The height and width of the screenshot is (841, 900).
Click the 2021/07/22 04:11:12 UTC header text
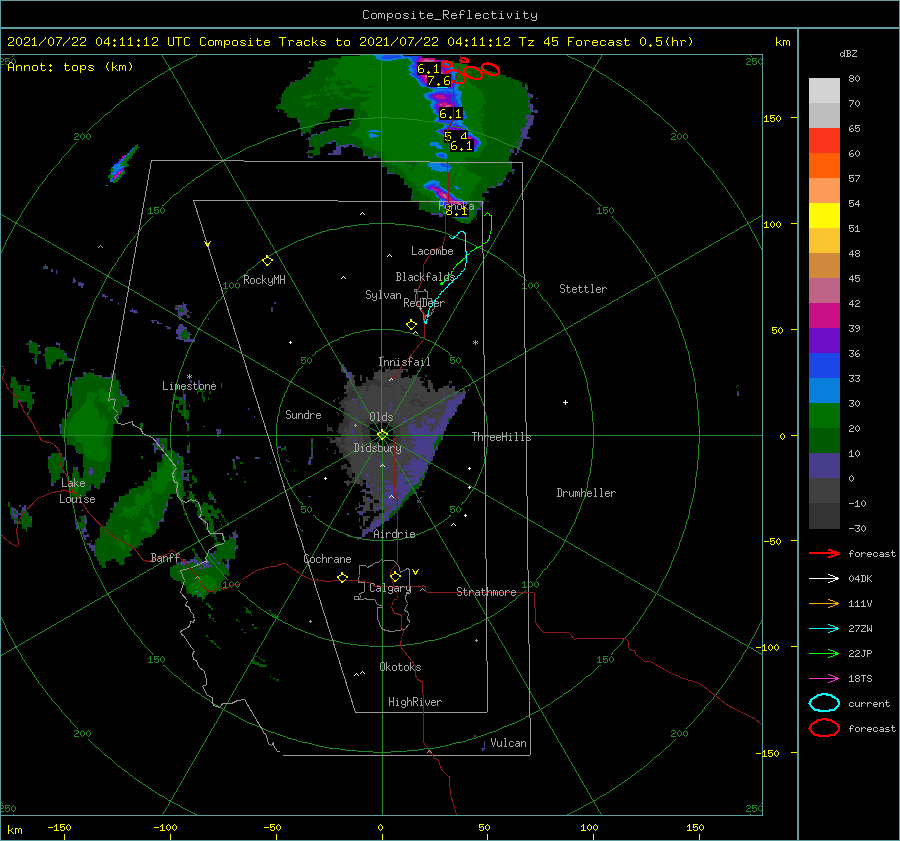pos(99,42)
